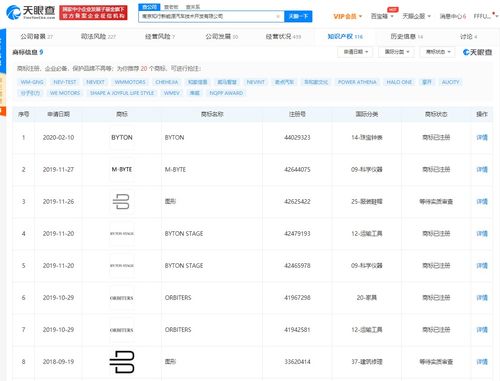Click the NEVEXT recommended trademark tag

click(x=95, y=82)
